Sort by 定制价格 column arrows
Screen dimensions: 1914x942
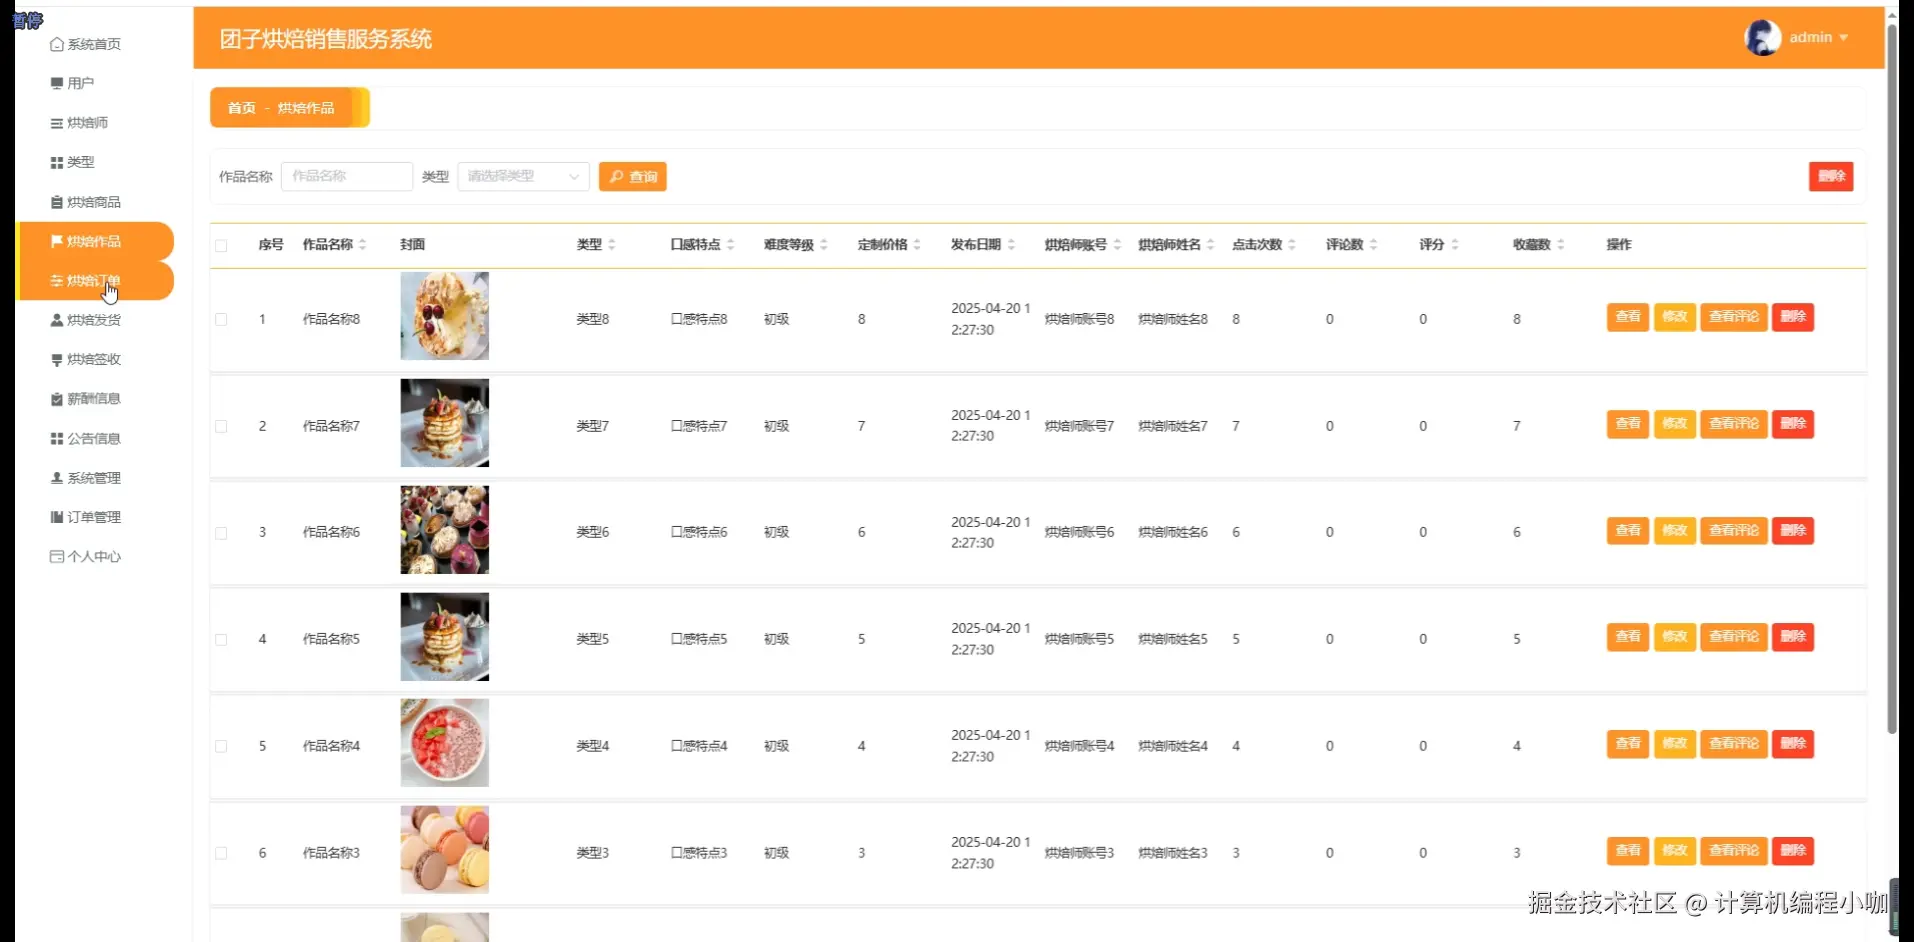[x=917, y=245]
